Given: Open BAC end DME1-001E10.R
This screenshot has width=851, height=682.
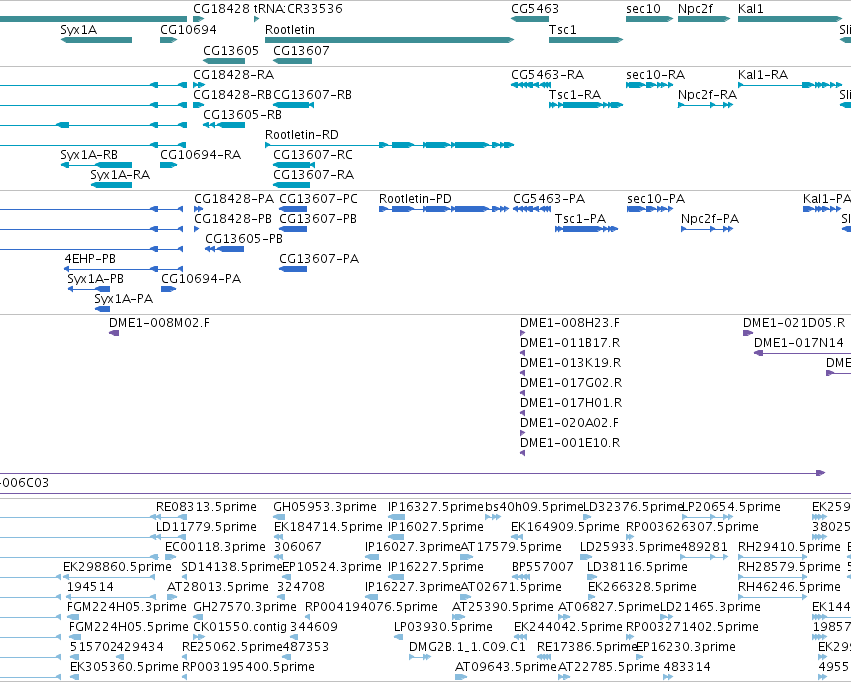Looking at the screenshot, I should click(x=570, y=443).
